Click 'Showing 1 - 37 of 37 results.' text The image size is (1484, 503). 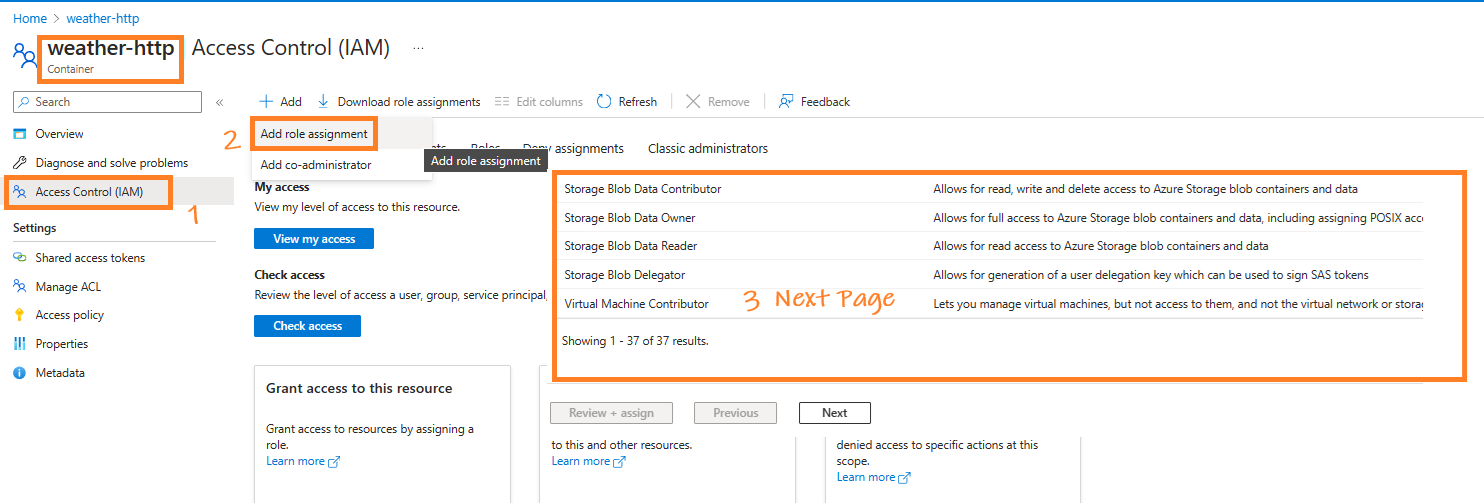coord(635,341)
